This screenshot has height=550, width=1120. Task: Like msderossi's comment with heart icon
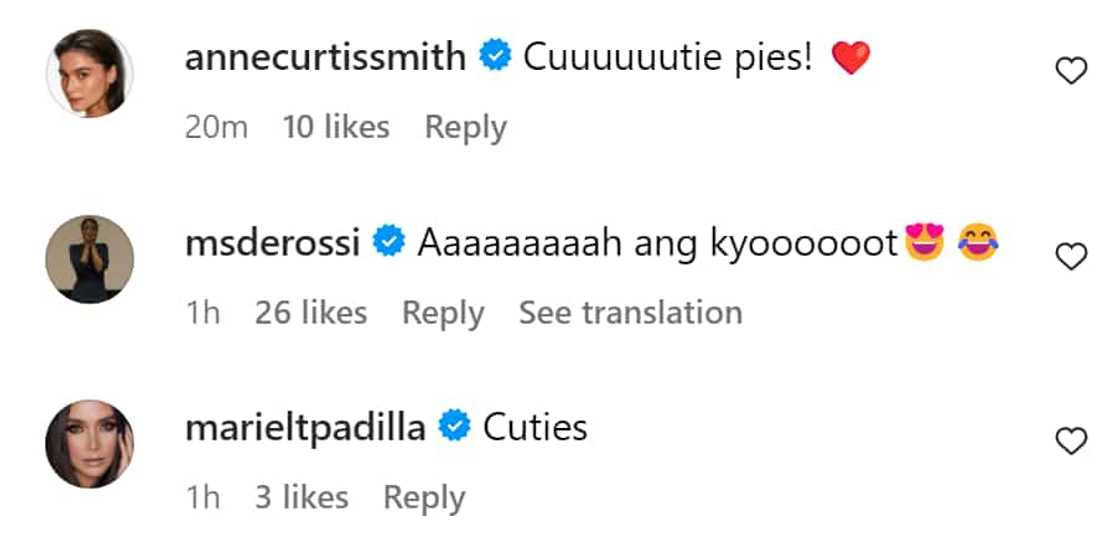coord(1071,257)
